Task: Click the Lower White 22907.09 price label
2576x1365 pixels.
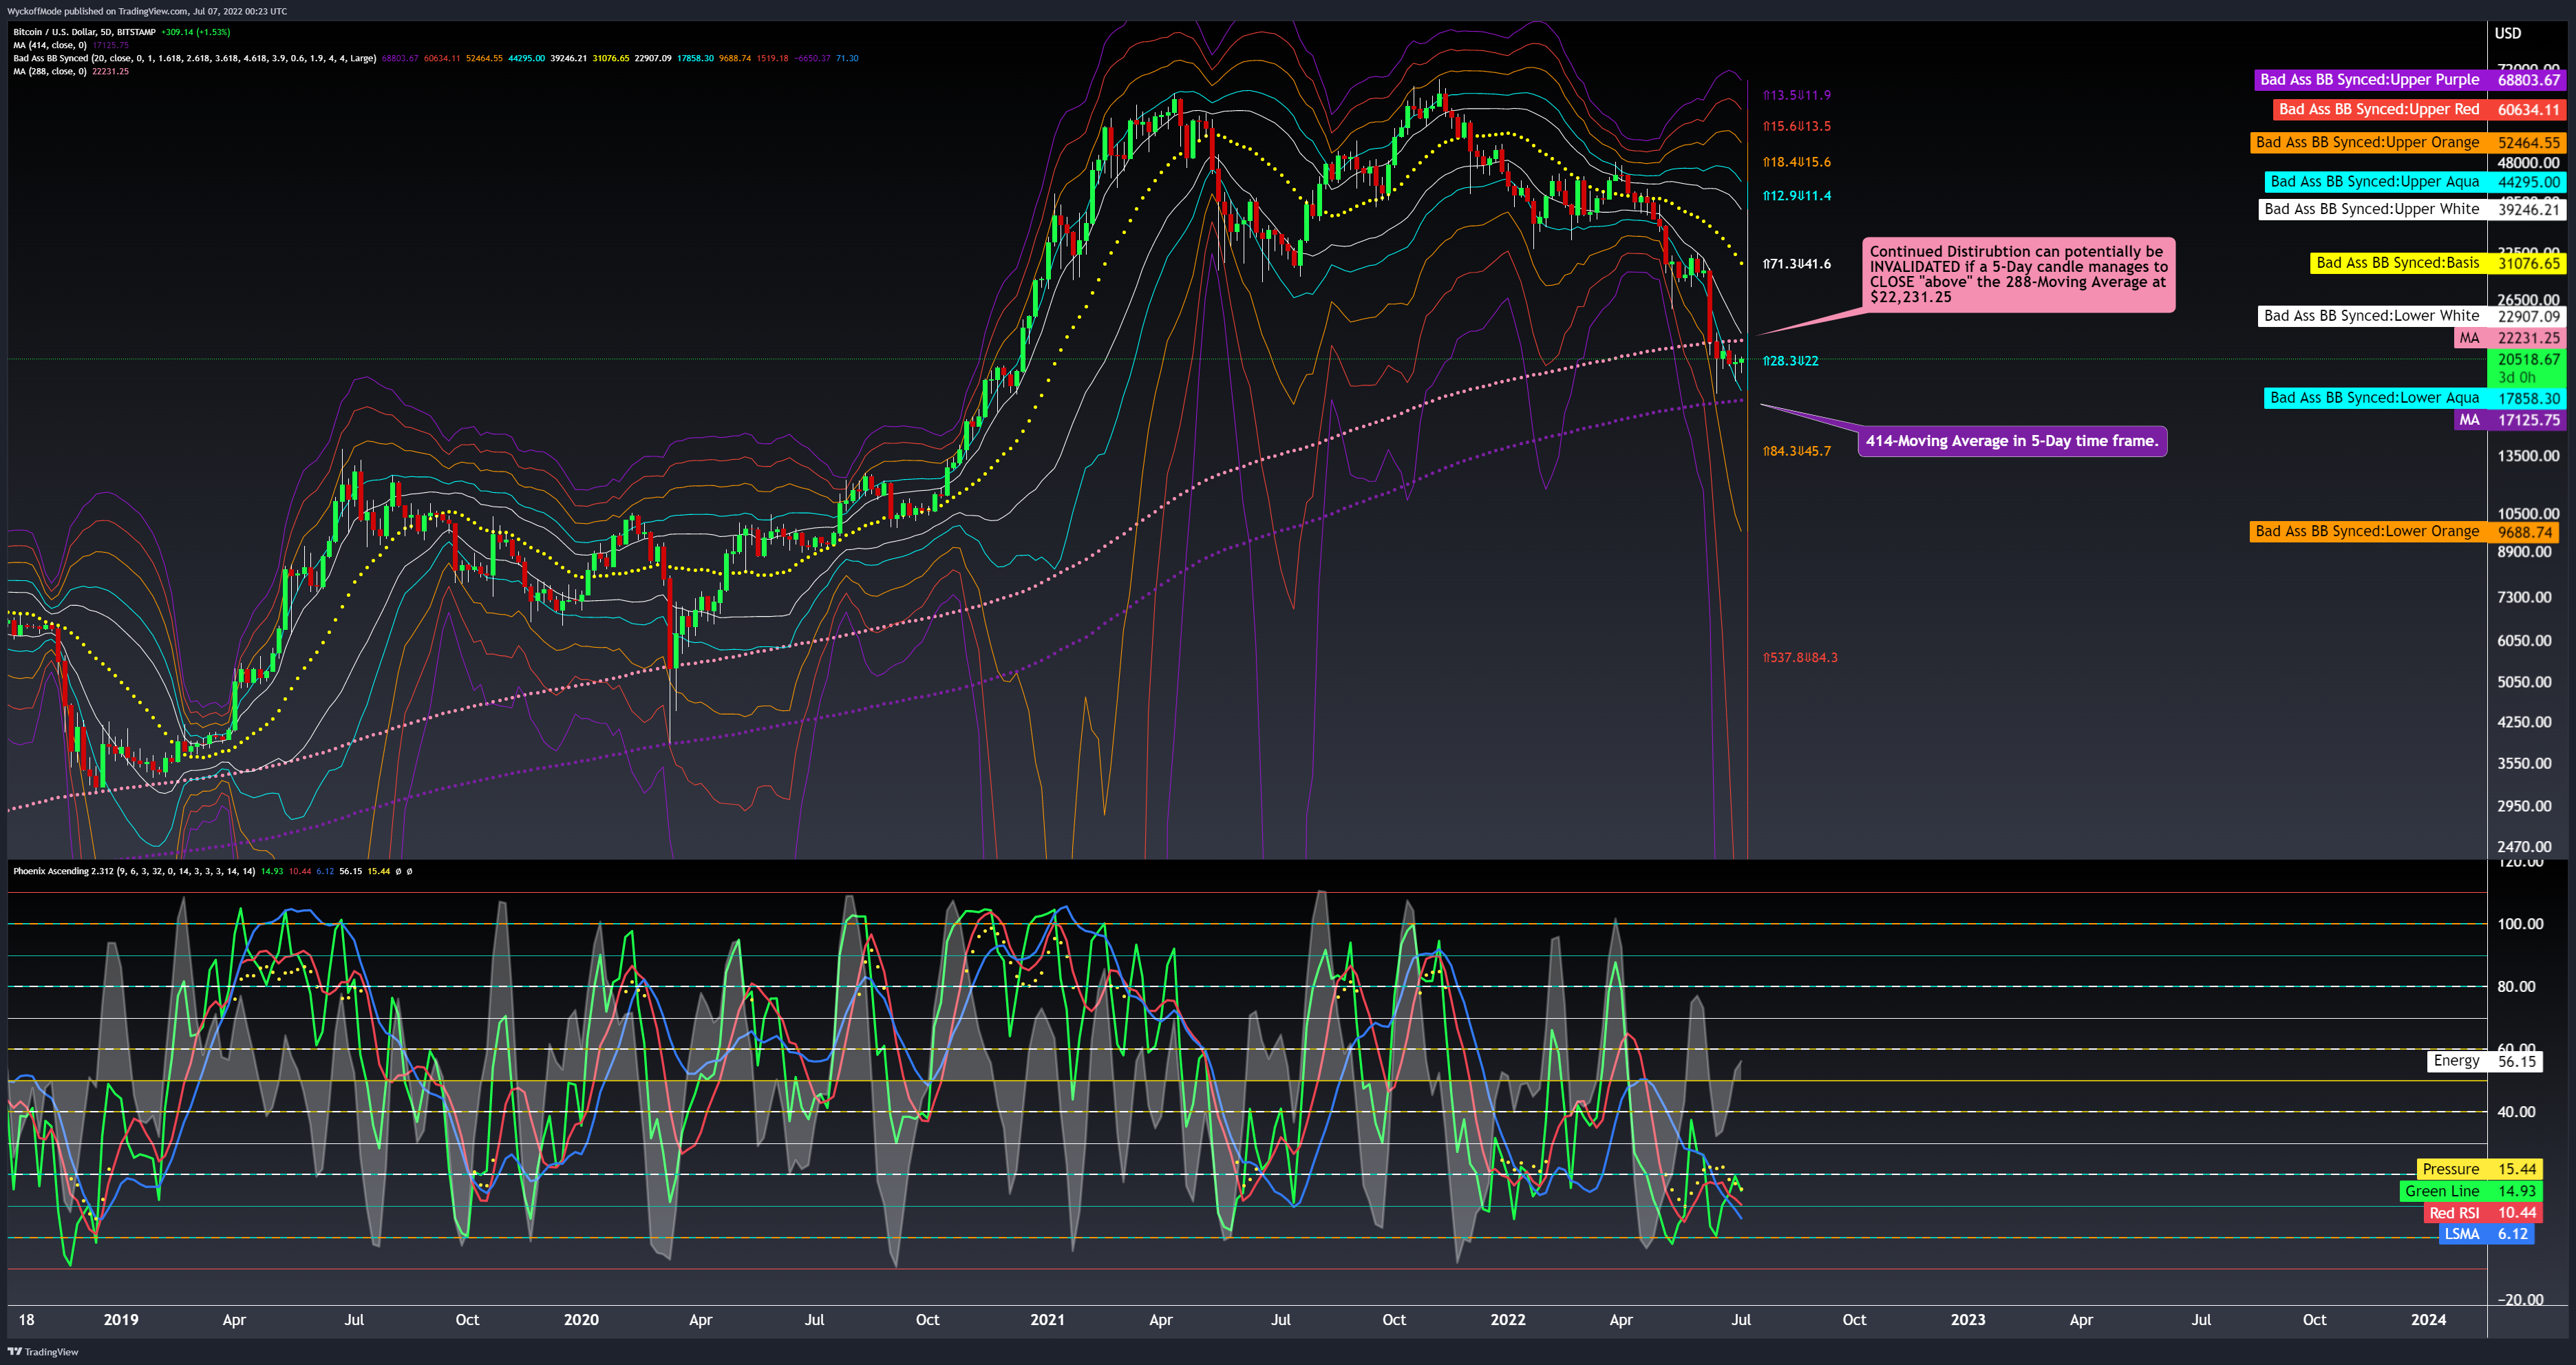Action: pyautogui.click(x=2412, y=316)
